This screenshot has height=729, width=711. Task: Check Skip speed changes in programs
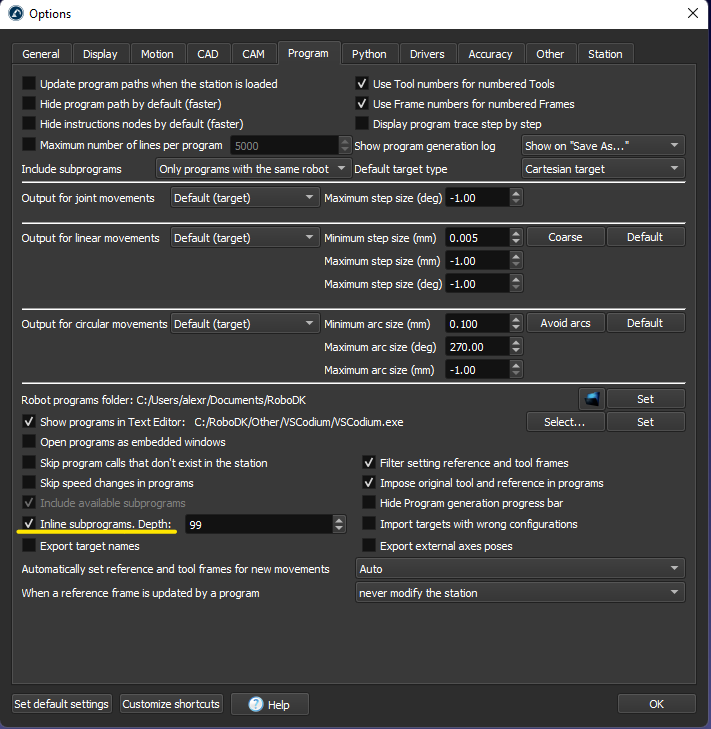tap(29, 483)
